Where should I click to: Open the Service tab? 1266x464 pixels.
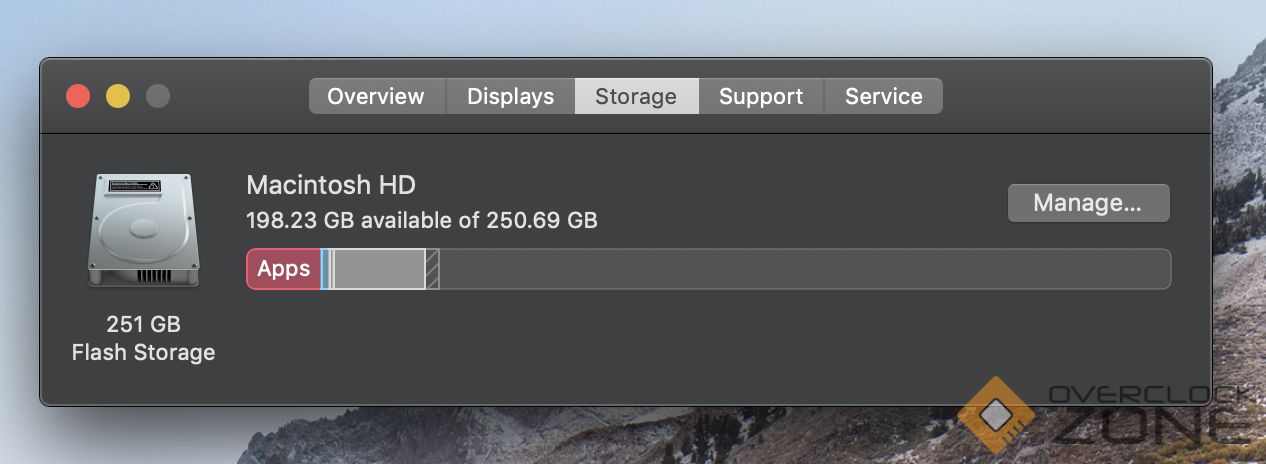pos(883,97)
